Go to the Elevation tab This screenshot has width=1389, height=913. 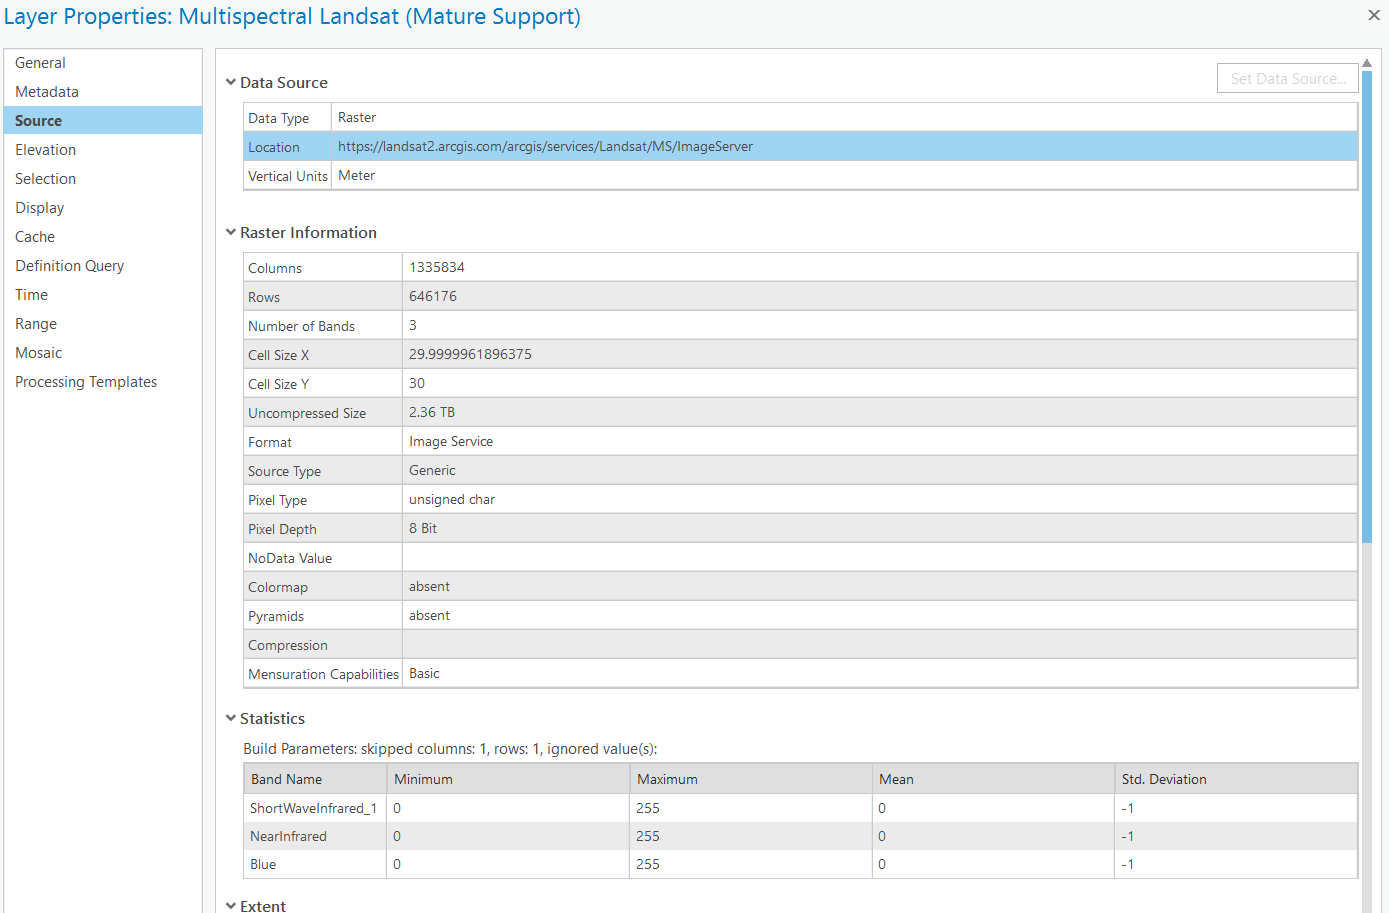[46, 150]
